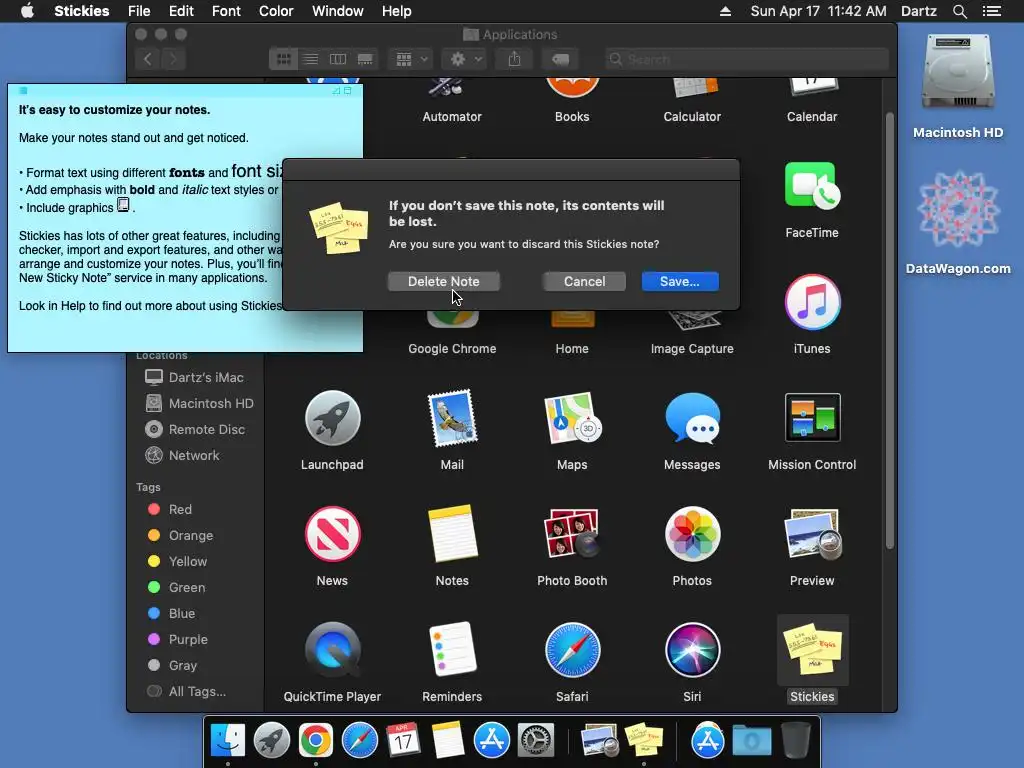Select the QuickTime Player app icon
This screenshot has height=768, width=1024.
coord(332,650)
